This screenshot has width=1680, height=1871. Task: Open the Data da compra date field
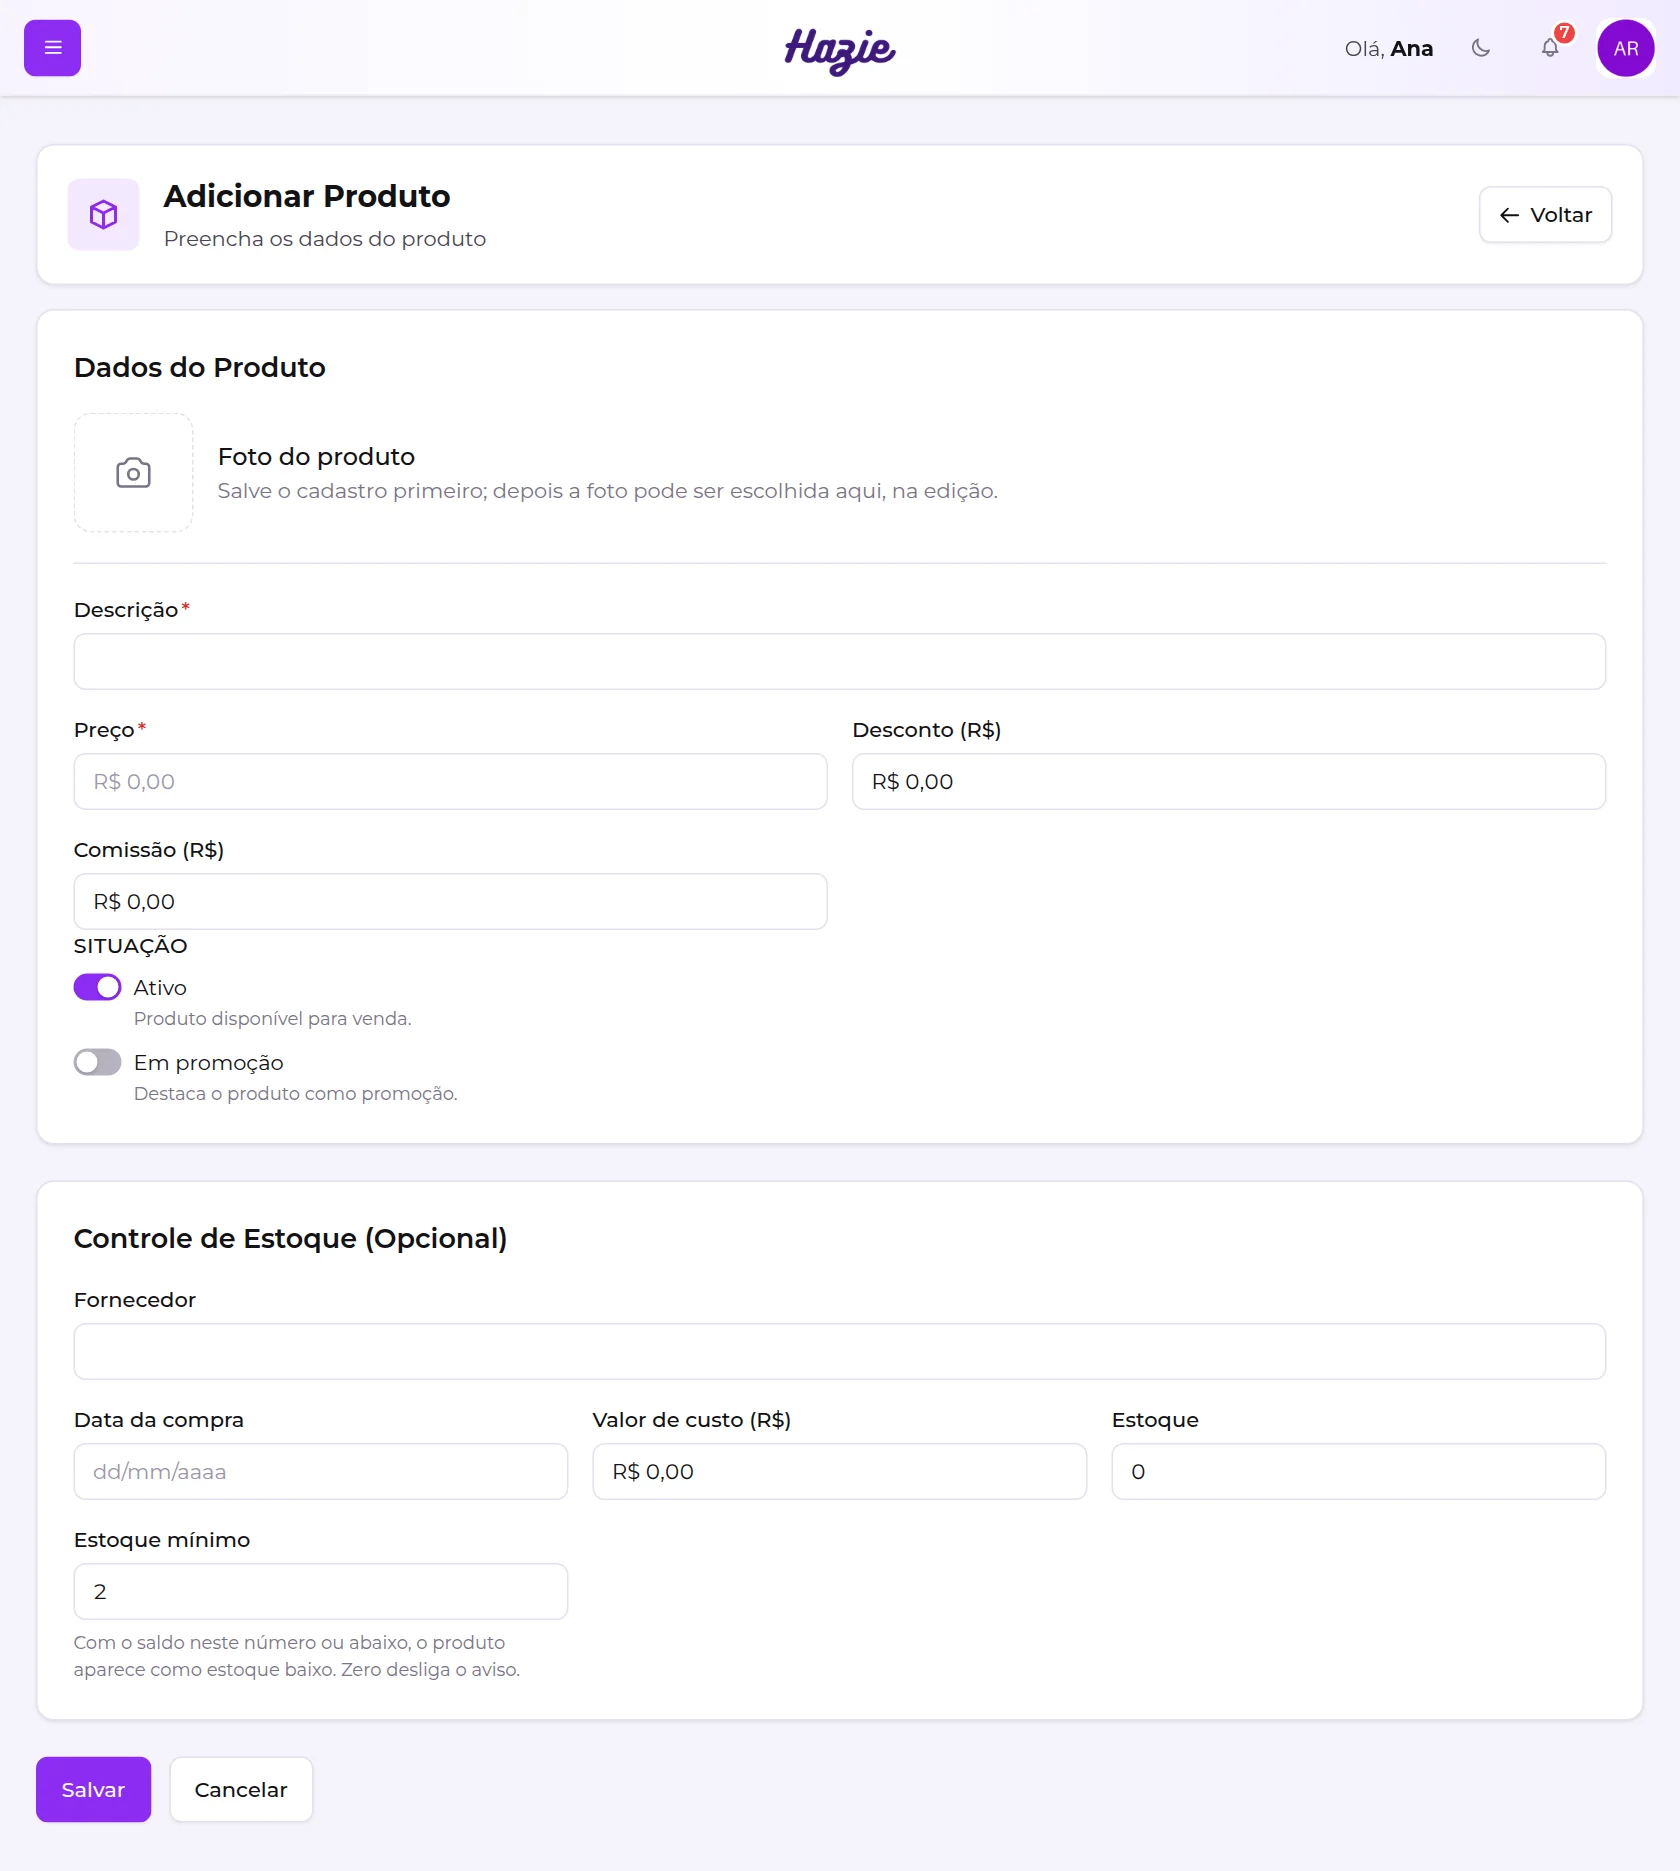(321, 1471)
